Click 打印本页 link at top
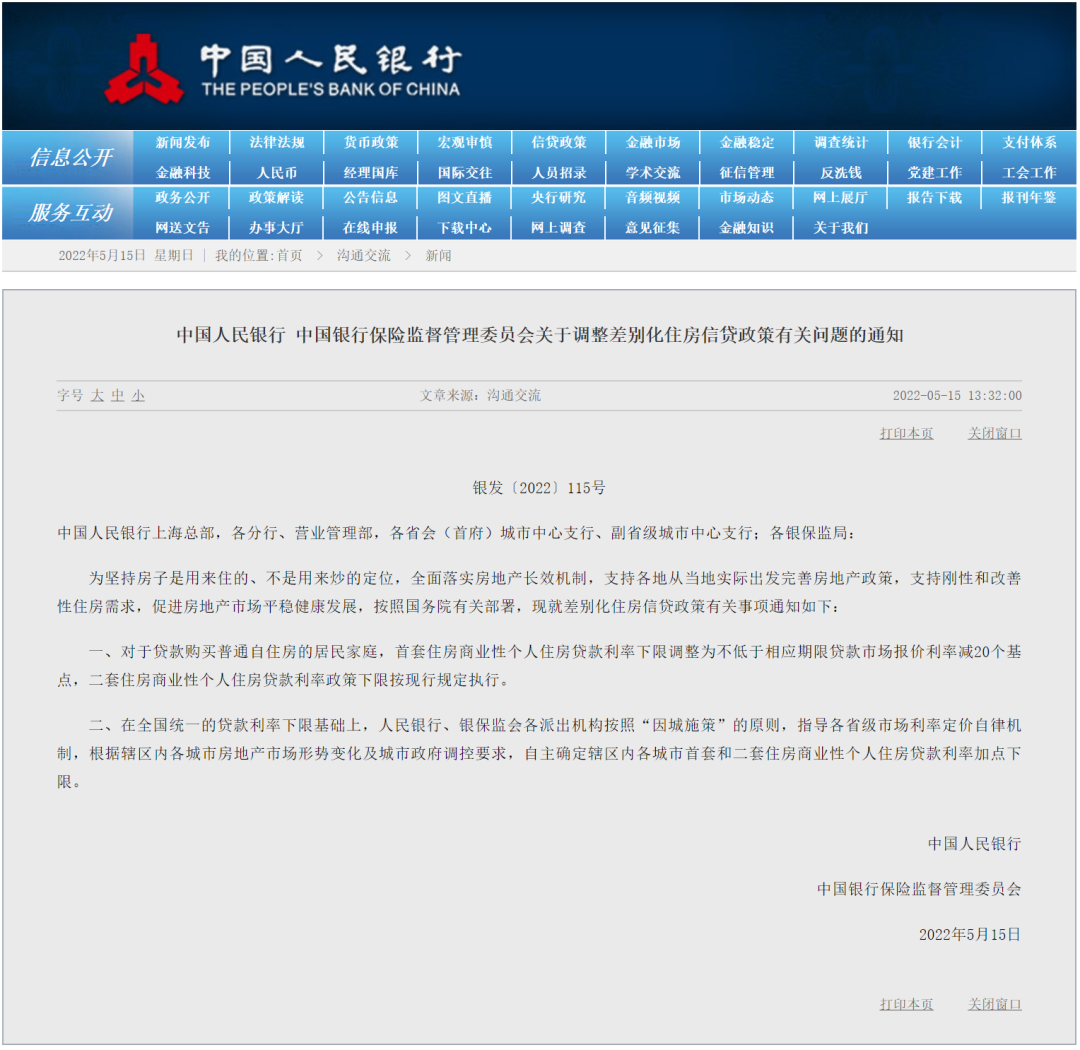 click(906, 434)
